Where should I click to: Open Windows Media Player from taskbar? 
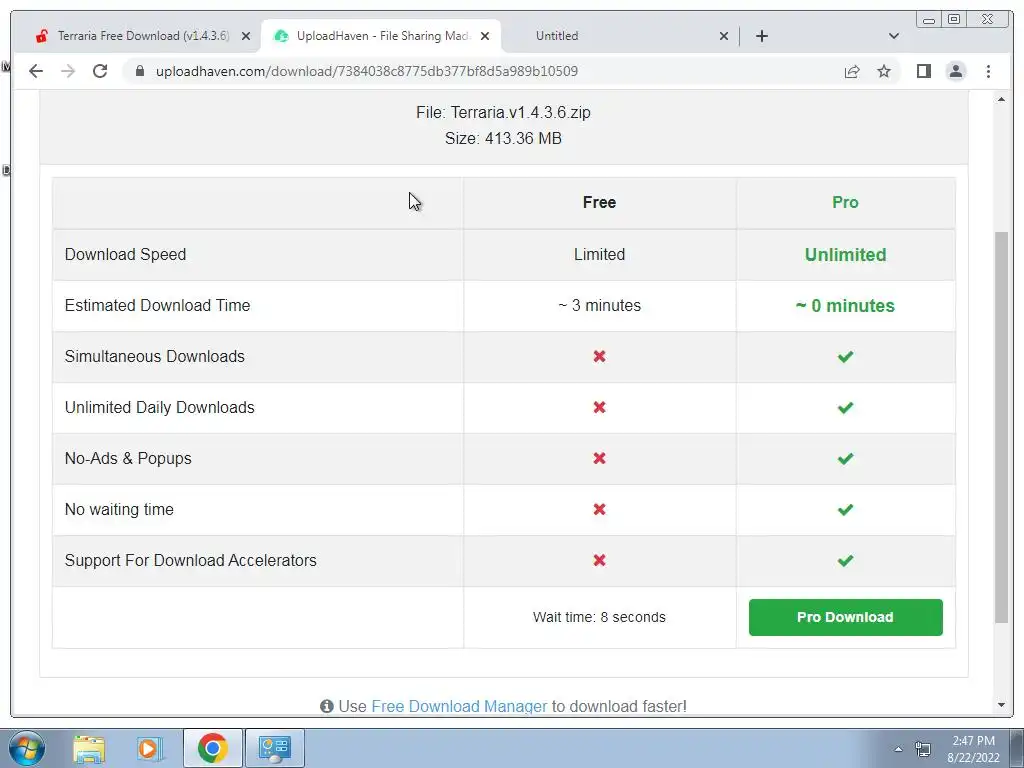(x=150, y=748)
